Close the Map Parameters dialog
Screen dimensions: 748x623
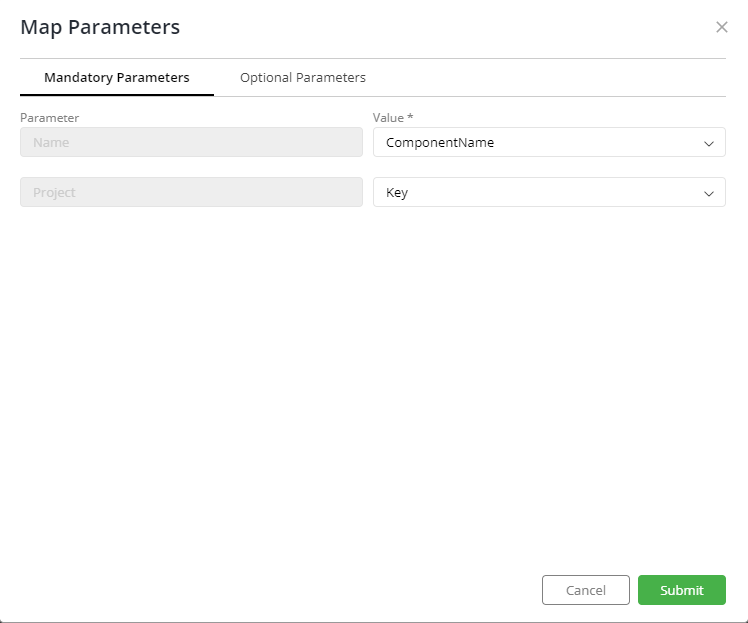(721, 27)
